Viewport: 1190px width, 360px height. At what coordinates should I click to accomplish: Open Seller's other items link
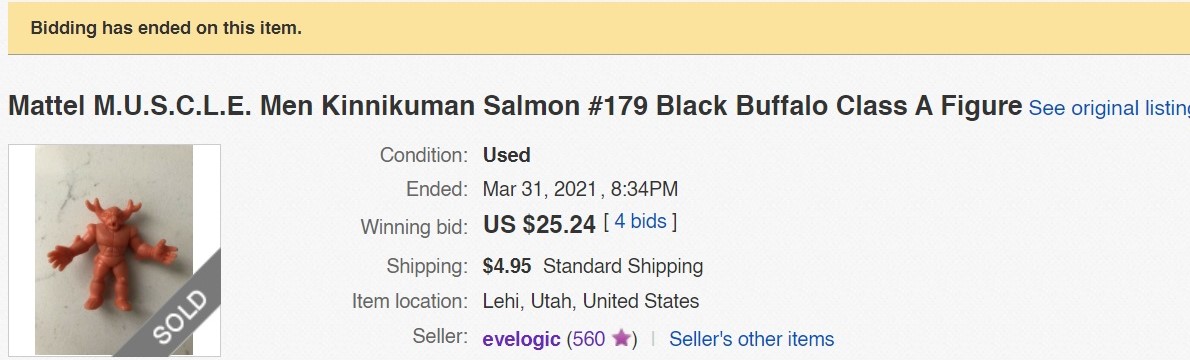751,339
